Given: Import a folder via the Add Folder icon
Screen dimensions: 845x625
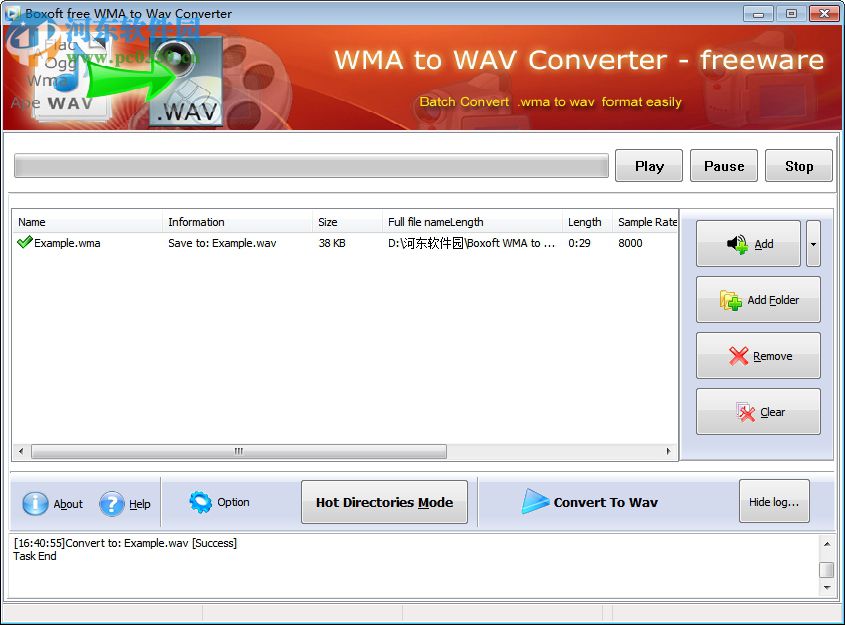Looking at the screenshot, I should [x=731, y=299].
